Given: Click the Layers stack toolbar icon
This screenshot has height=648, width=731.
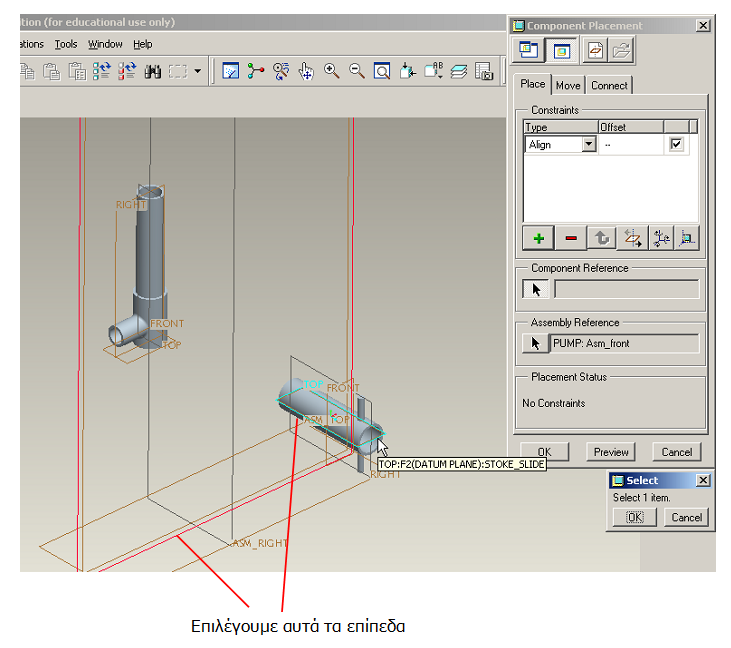Looking at the screenshot, I should pyautogui.click(x=459, y=71).
